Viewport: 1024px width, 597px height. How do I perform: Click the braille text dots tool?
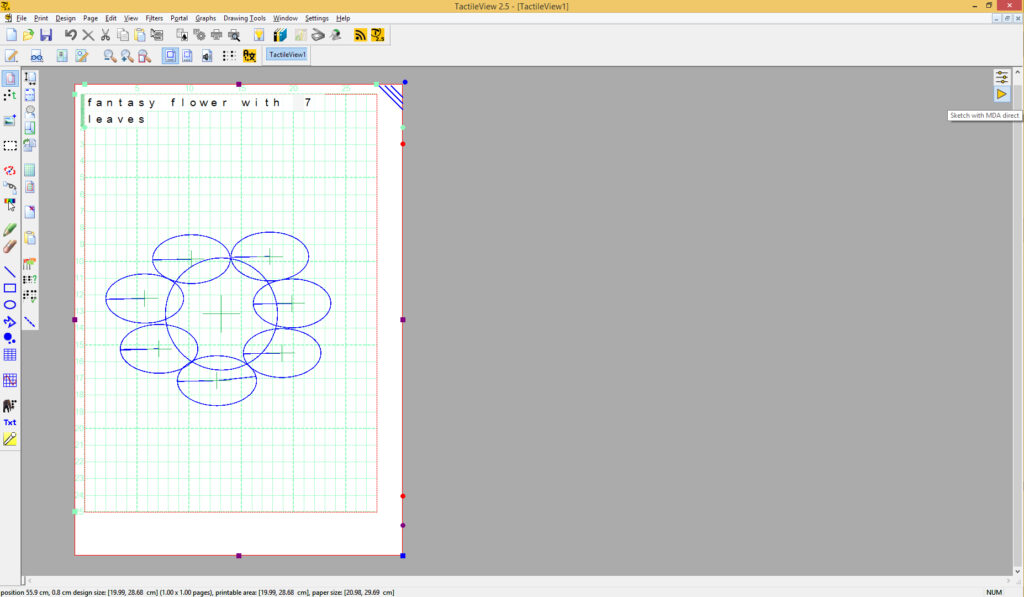10,95
